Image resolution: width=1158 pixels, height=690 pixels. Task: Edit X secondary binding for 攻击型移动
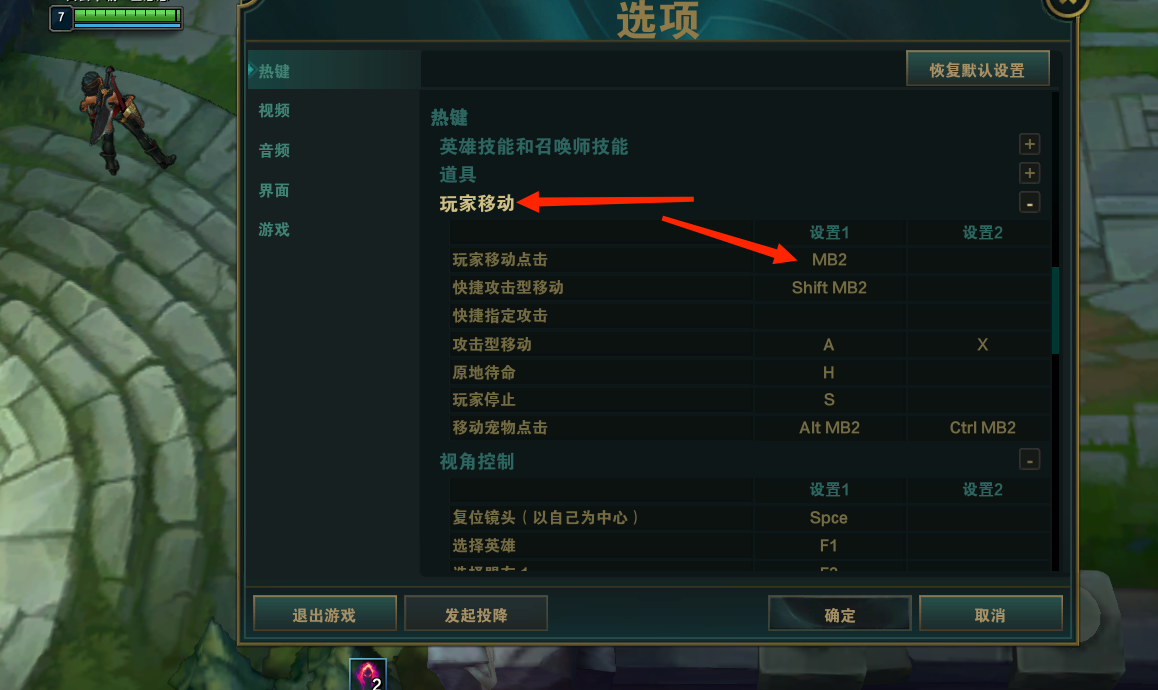[x=982, y=345]
